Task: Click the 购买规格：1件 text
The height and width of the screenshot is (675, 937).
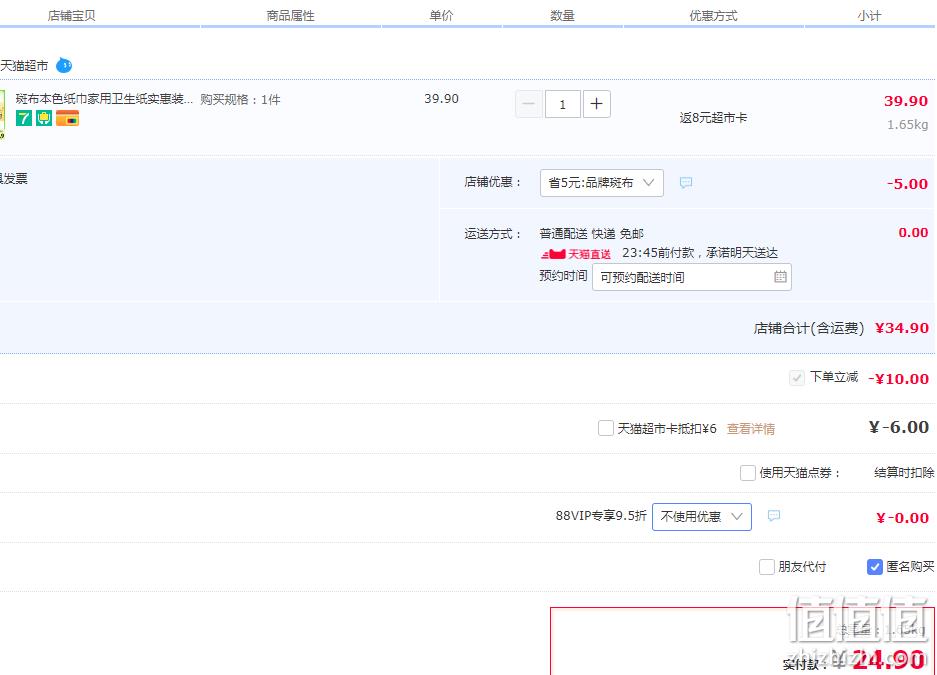Action: 240,100
